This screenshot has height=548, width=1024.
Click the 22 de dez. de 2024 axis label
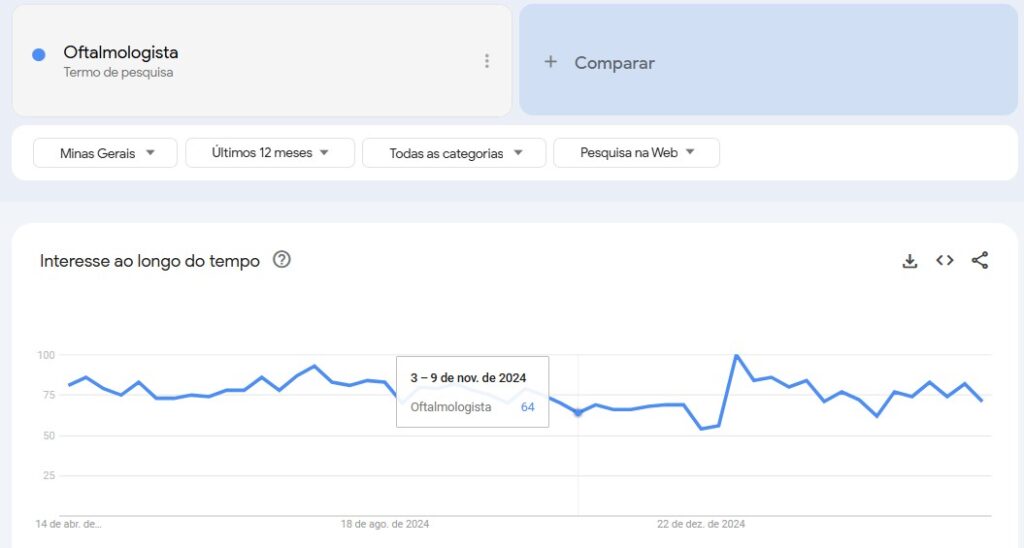(x=701, y=524)
